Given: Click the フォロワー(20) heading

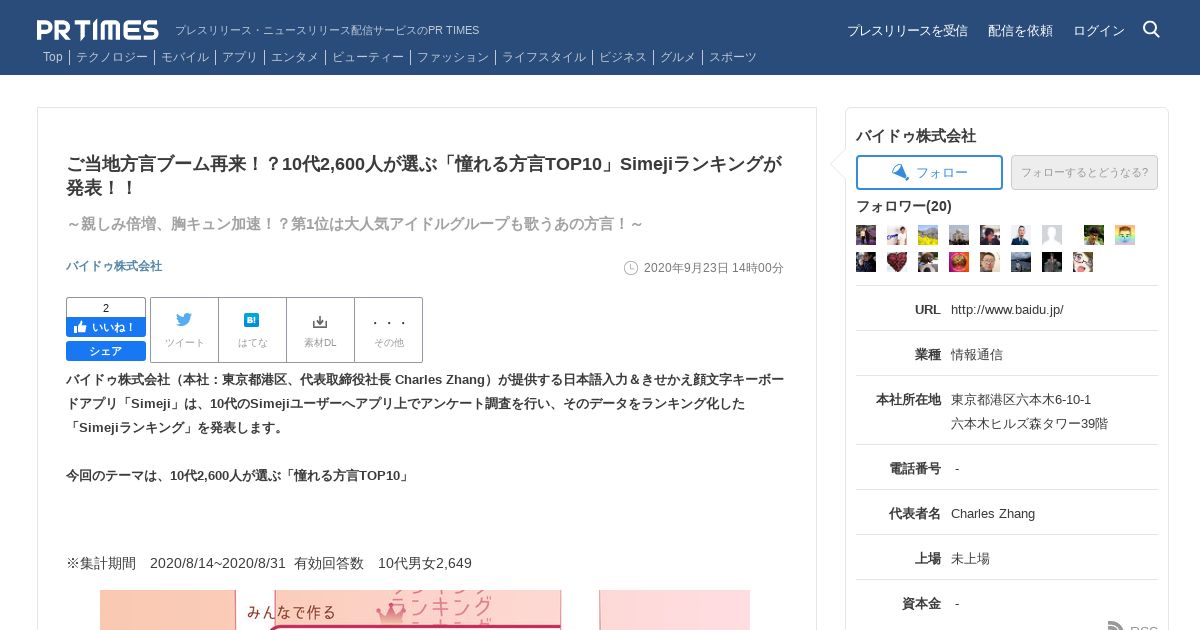Looking at the screenshot, I should tap(904, 206).
